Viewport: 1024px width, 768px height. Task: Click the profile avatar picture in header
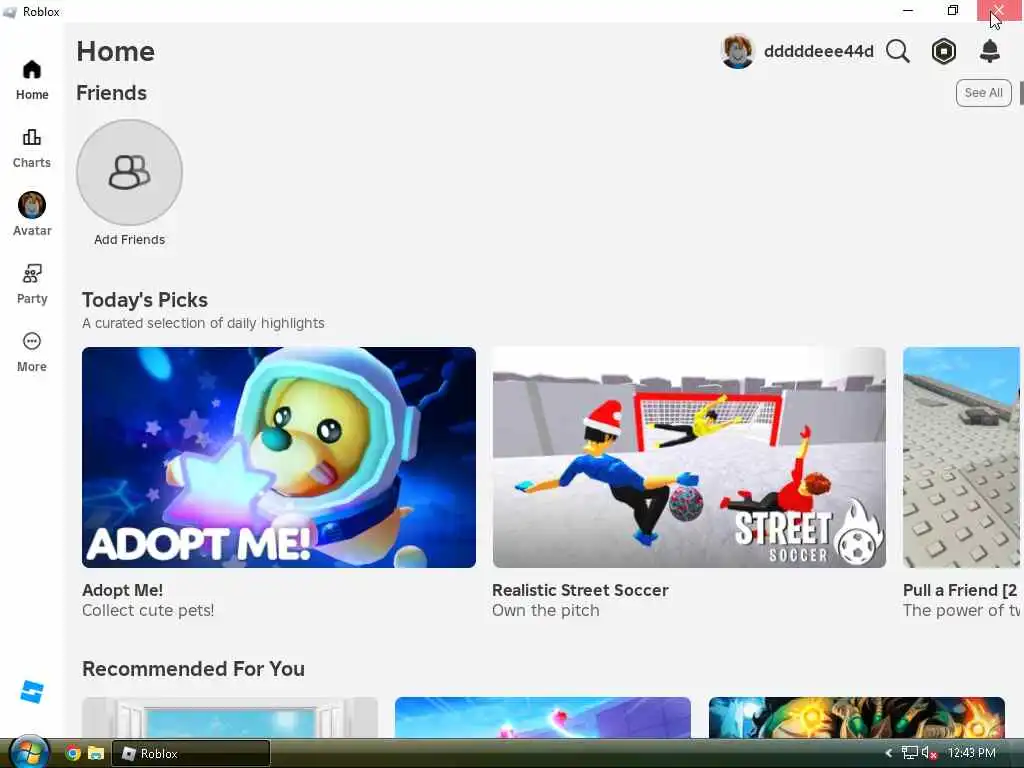(737, 51)
